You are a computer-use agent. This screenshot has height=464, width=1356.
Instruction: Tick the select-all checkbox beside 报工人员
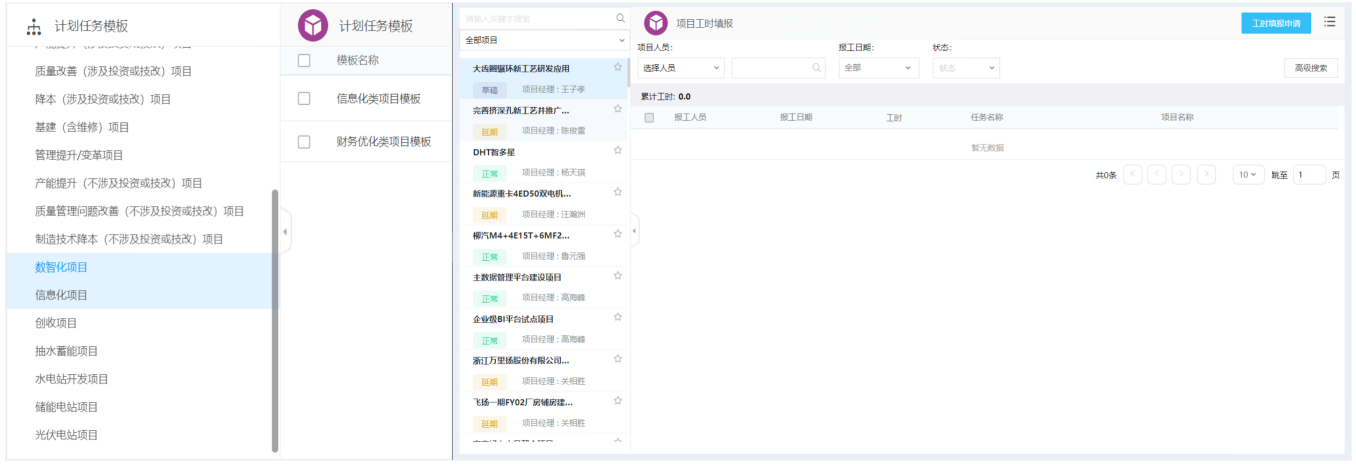tap(649, 117)
